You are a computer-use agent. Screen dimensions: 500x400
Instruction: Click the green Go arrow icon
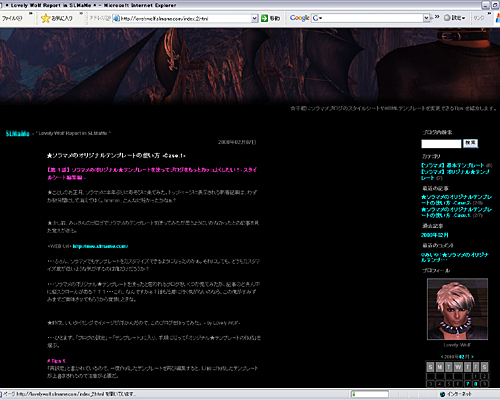point(264,18)
